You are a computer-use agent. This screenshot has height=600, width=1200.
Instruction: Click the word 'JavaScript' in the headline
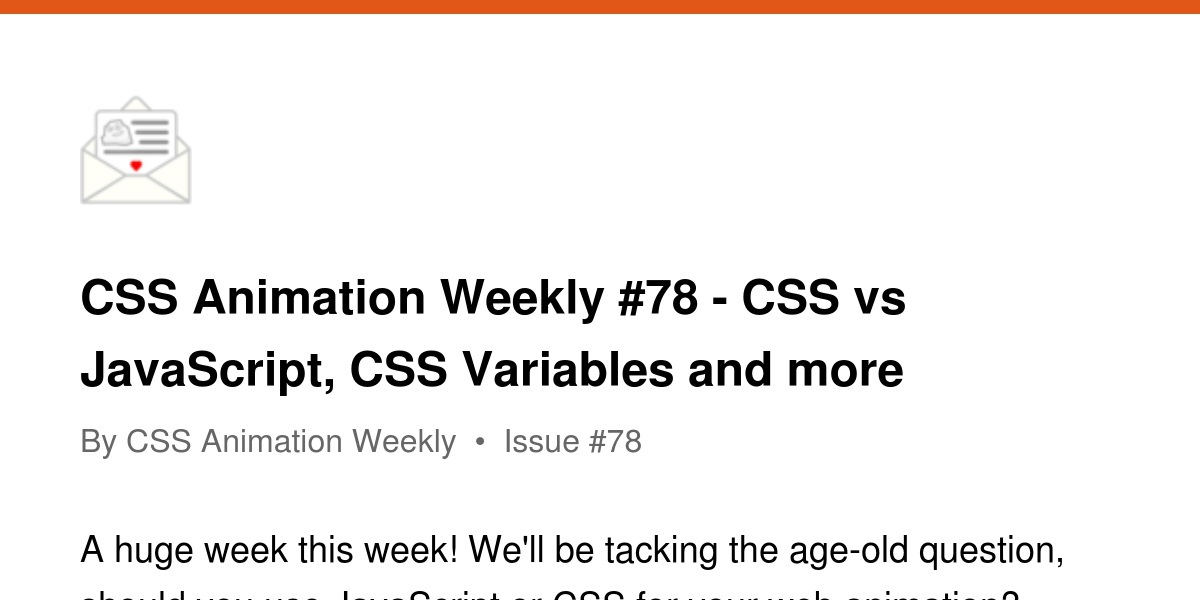[207, 370]
